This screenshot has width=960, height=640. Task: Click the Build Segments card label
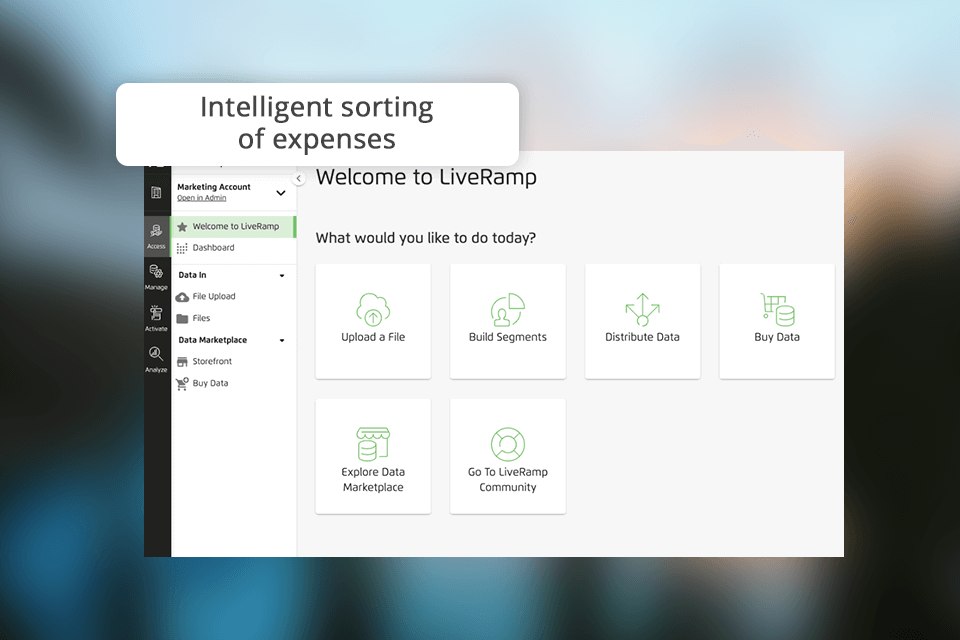tap(508, 337)
